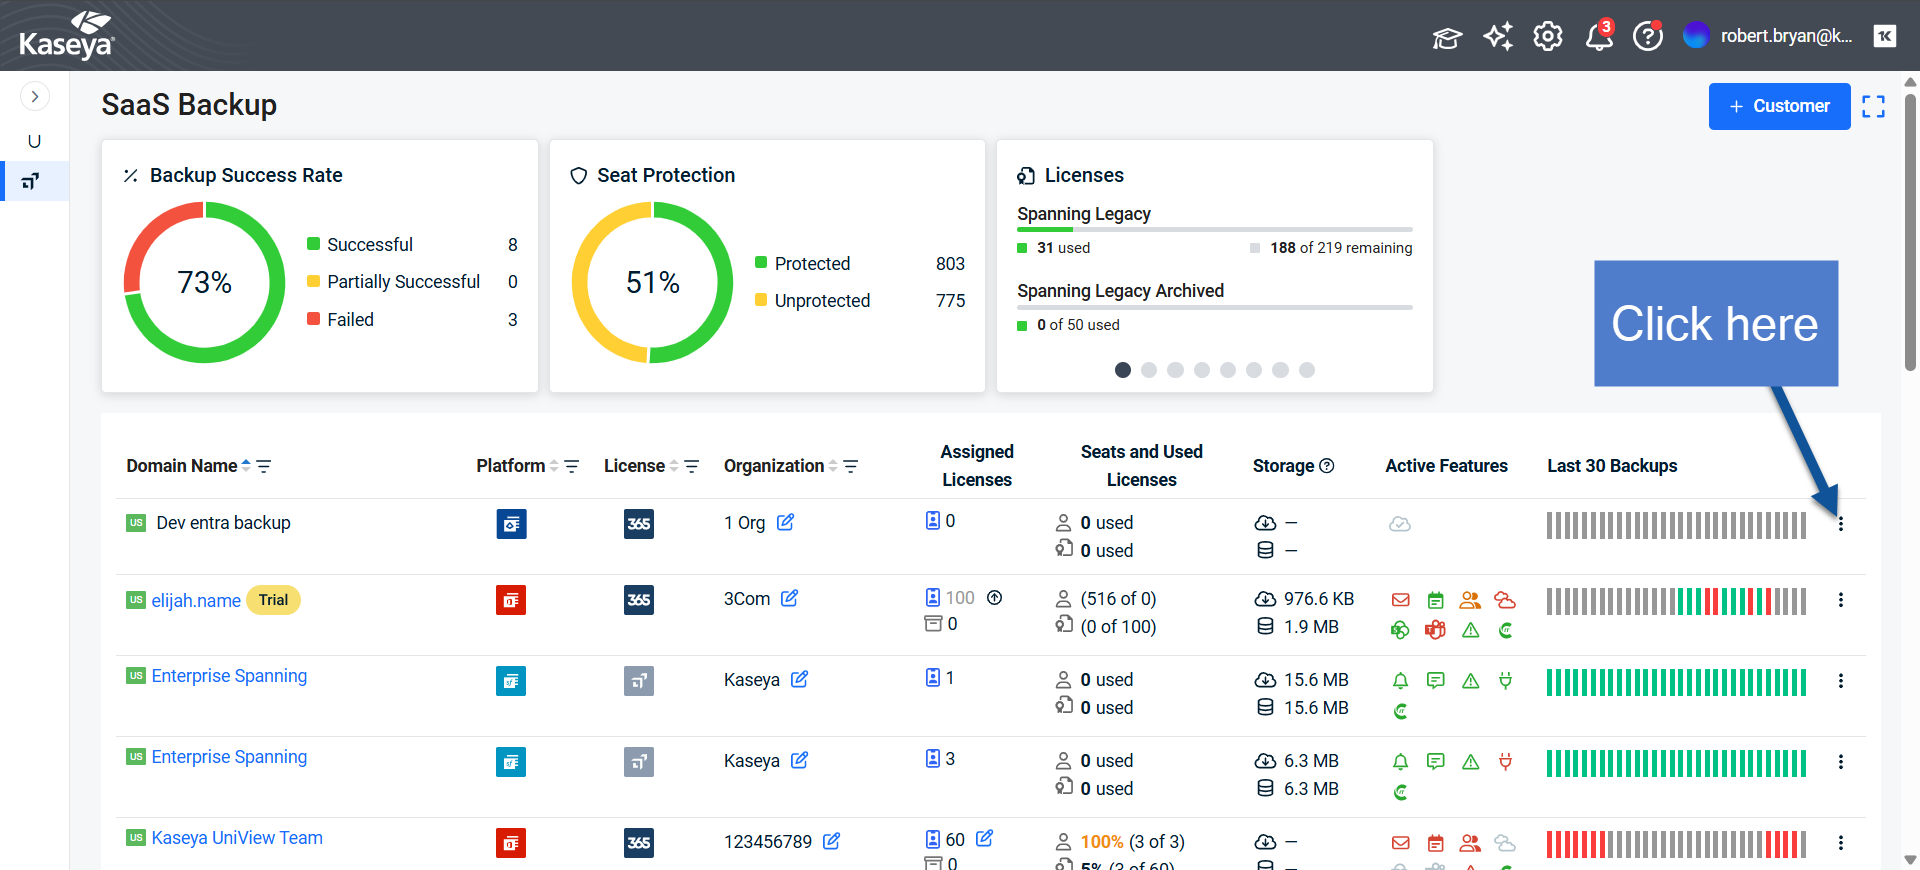Click the AI sparkle icon in header
This screenshot has height=870, width=1920.
(1498, 37)
